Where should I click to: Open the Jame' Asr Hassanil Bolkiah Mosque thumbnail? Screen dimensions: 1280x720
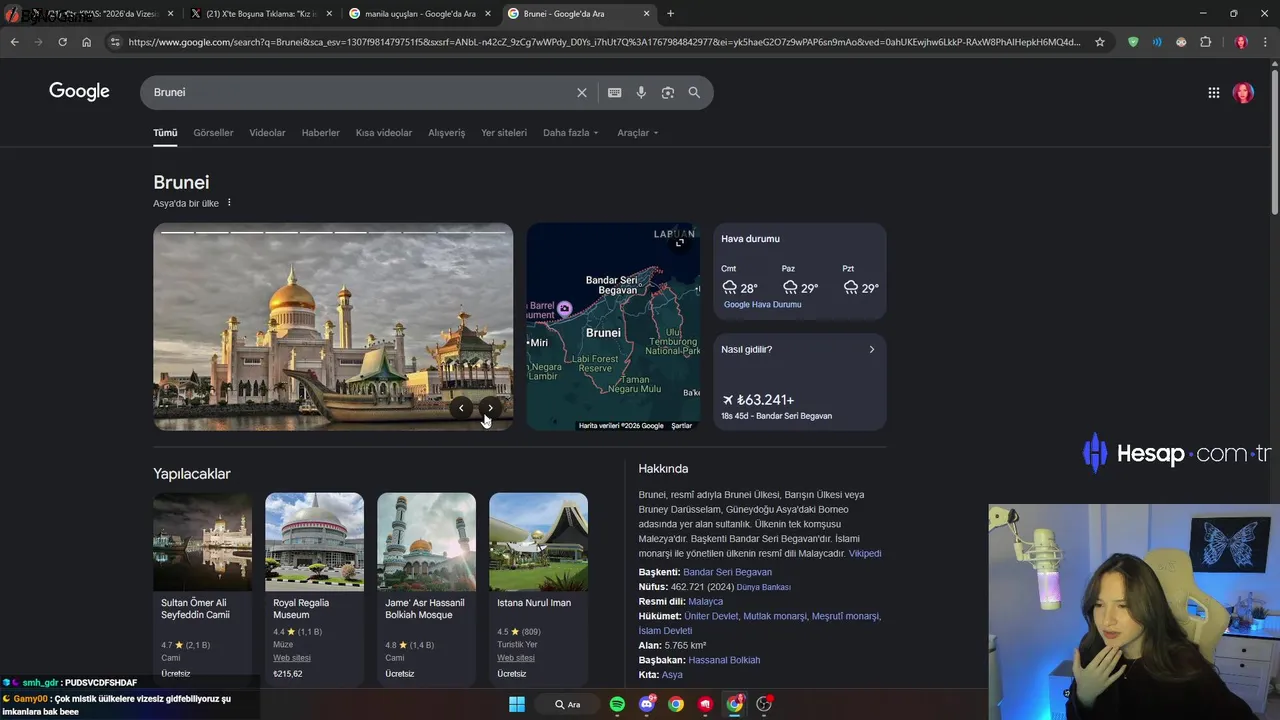coord(426,541)
